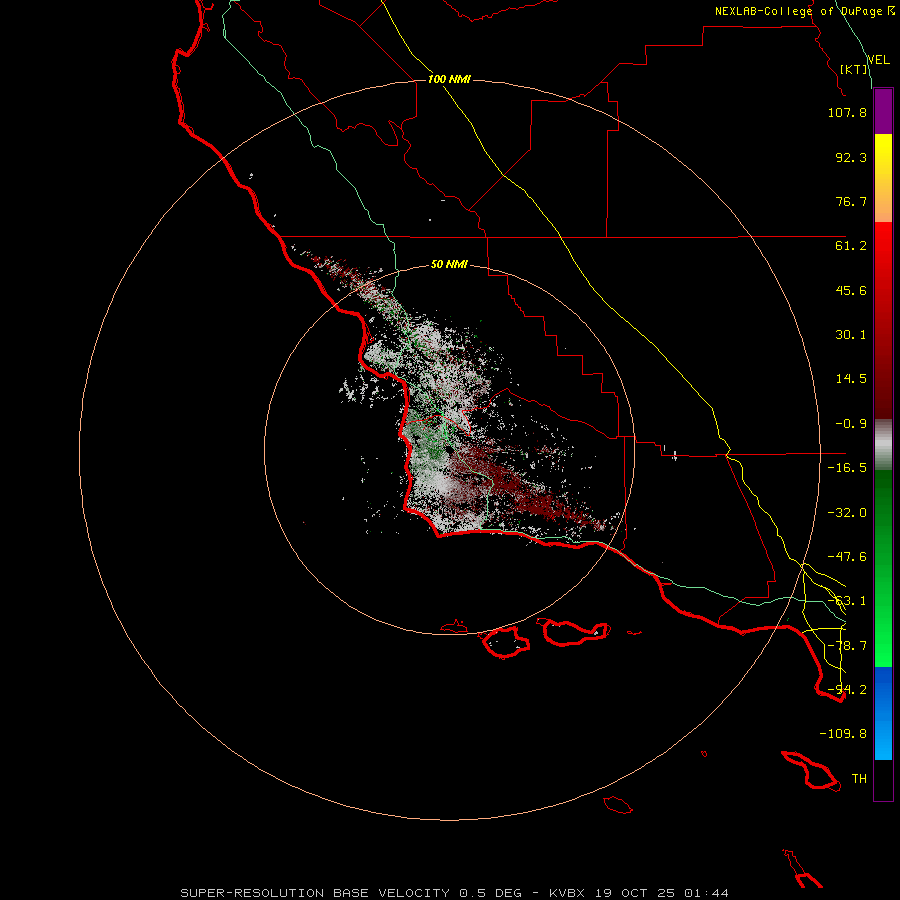Image resolution: width=900 pixels, height=900 pixels.
Task: Pick the bright red color bar segment
Action: (x=883, y=320)
